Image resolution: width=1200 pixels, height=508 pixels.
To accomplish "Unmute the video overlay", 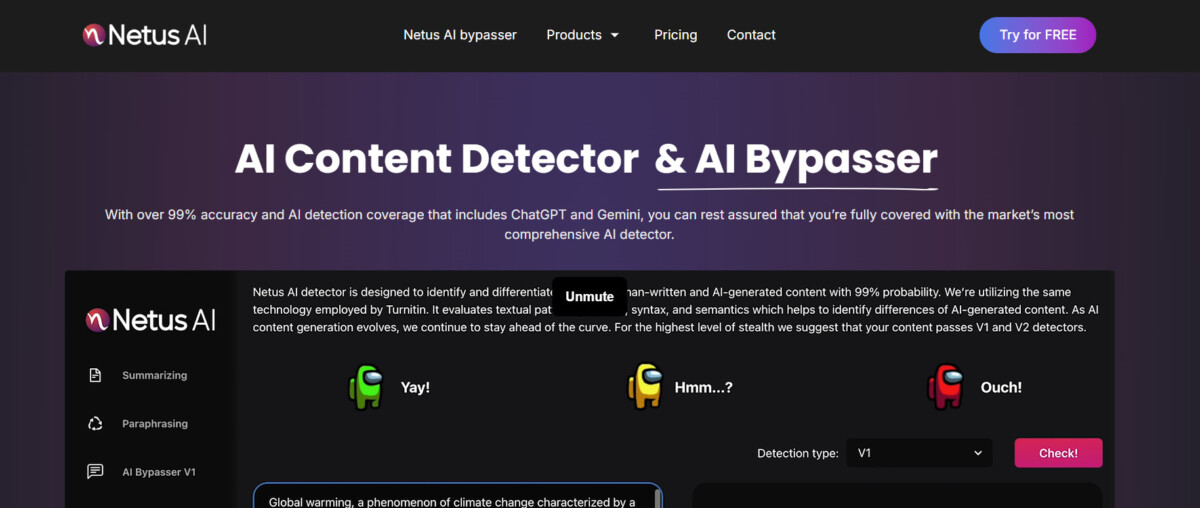I will click(x=590, y=297).
